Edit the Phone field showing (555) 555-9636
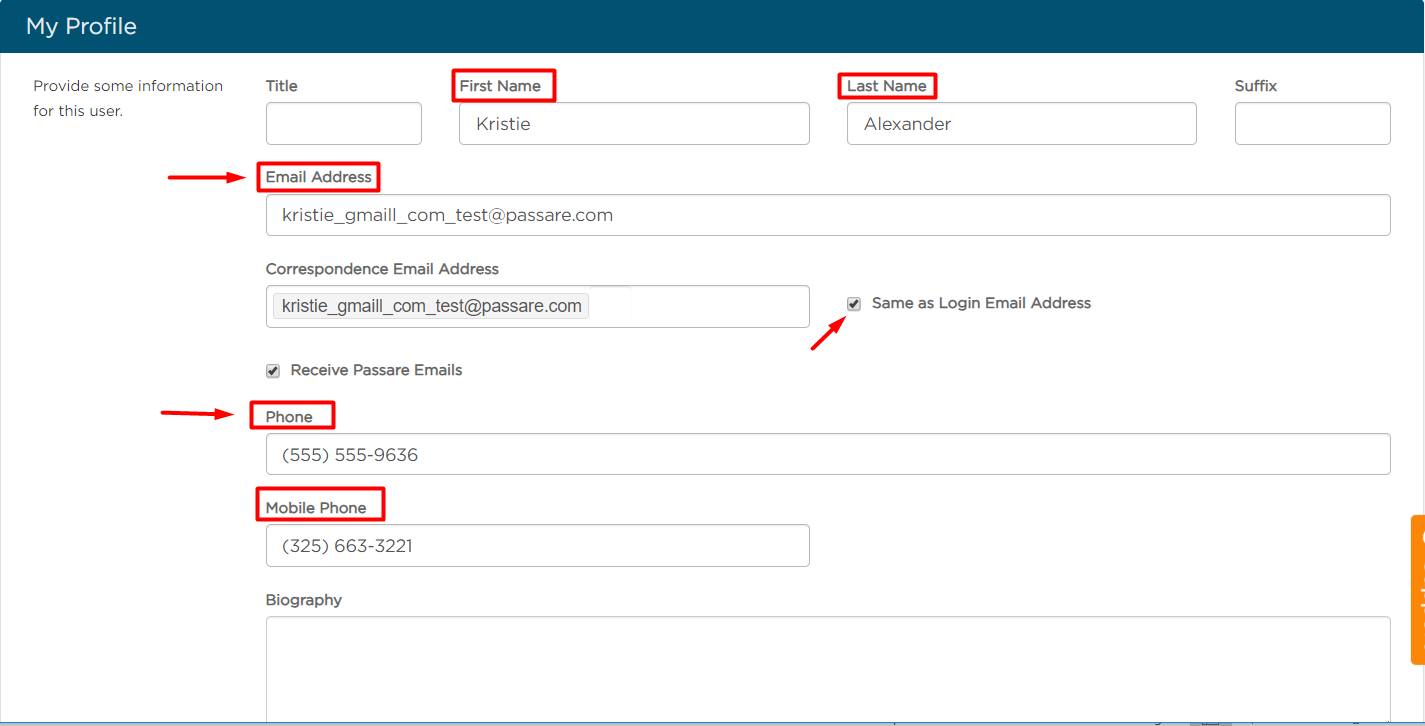This screenshot has height=726, width=1425. point(828,454)
